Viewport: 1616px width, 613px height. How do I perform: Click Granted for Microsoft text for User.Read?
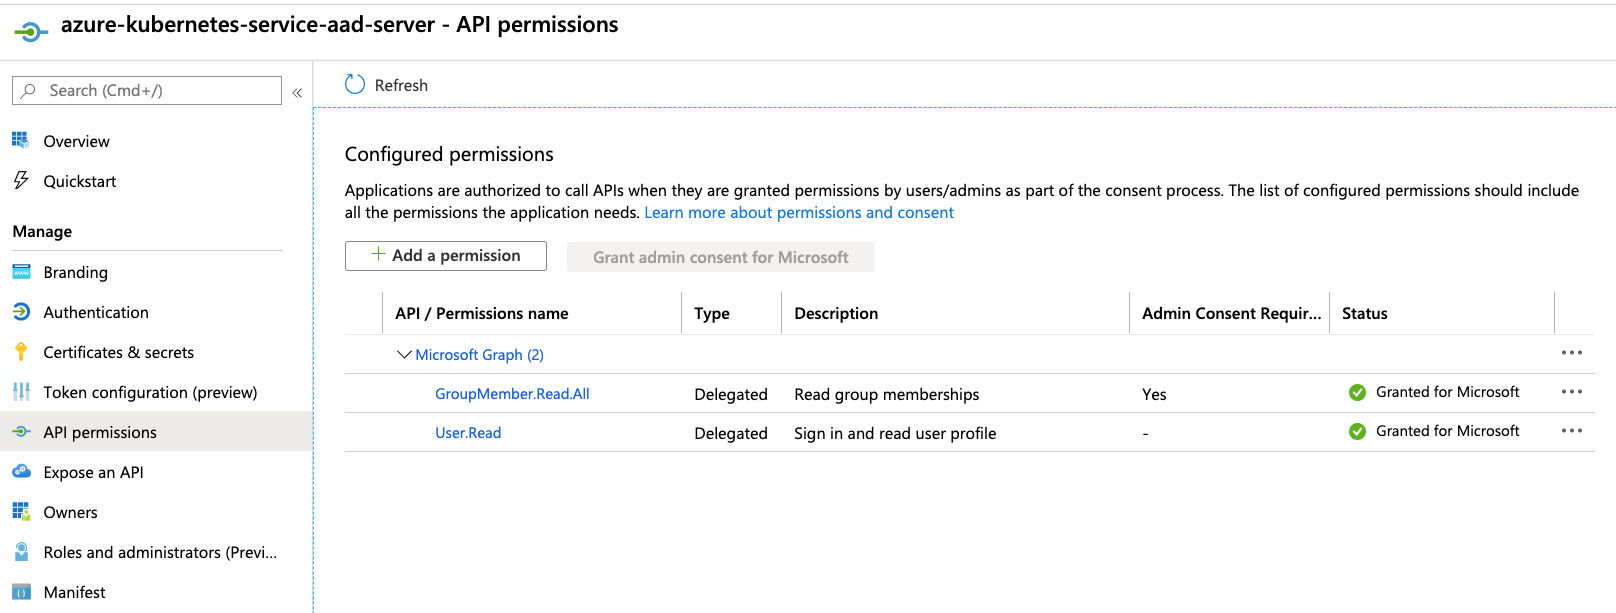[1448, 431]
